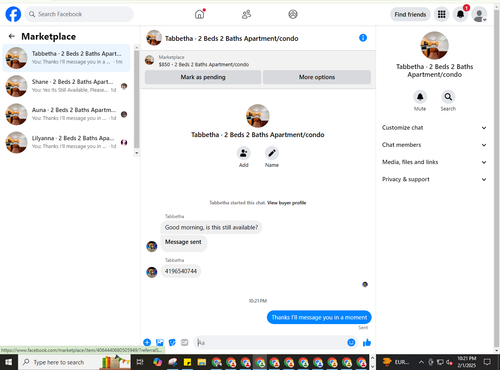This screenshot has width=500, height=370.
Task: Click the Find friends button
Action: click(x=410, y=14)
